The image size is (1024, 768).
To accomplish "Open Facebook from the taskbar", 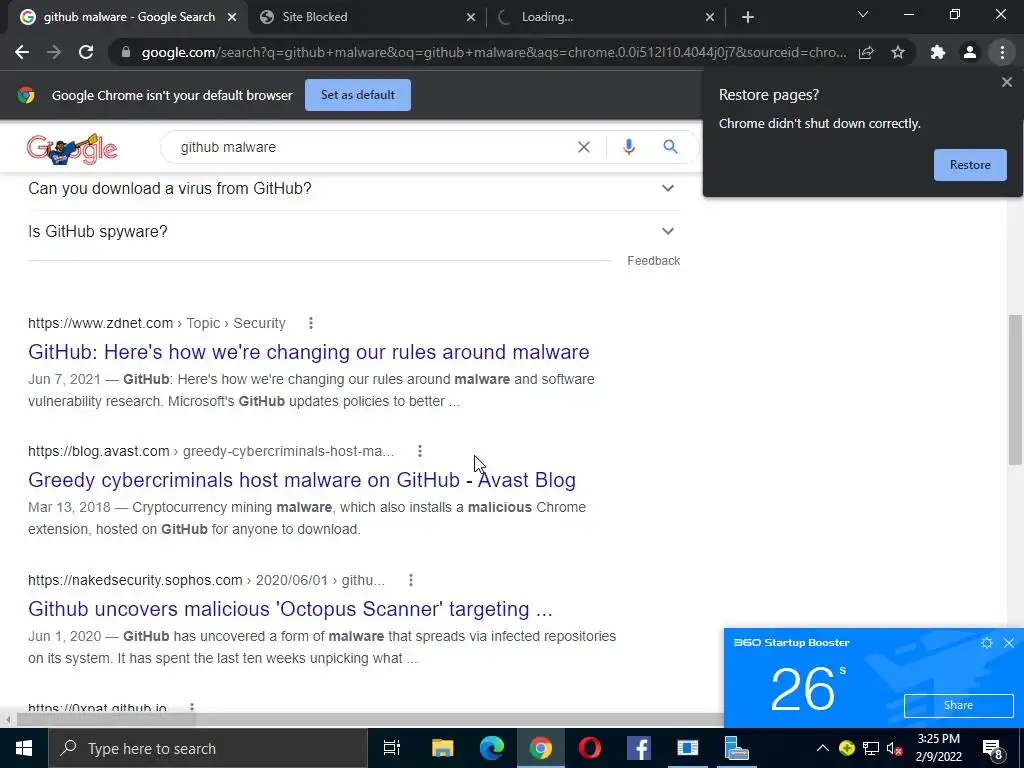I will tap(639, 748).
